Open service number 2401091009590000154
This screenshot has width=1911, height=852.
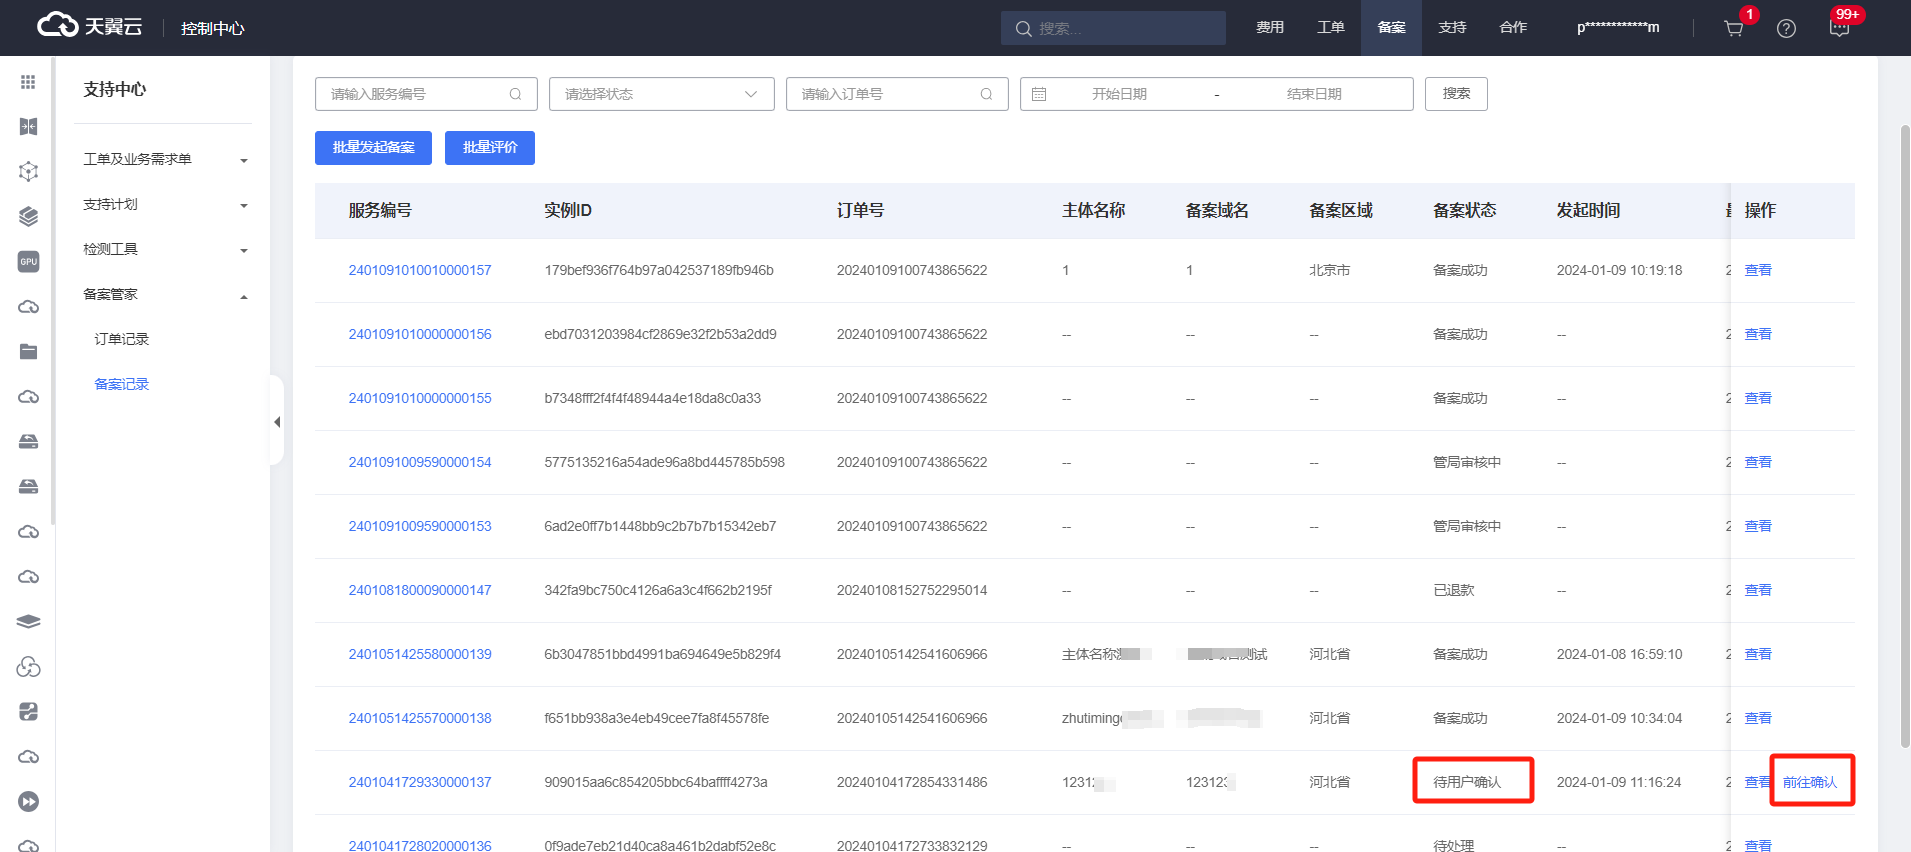point(420,462)
